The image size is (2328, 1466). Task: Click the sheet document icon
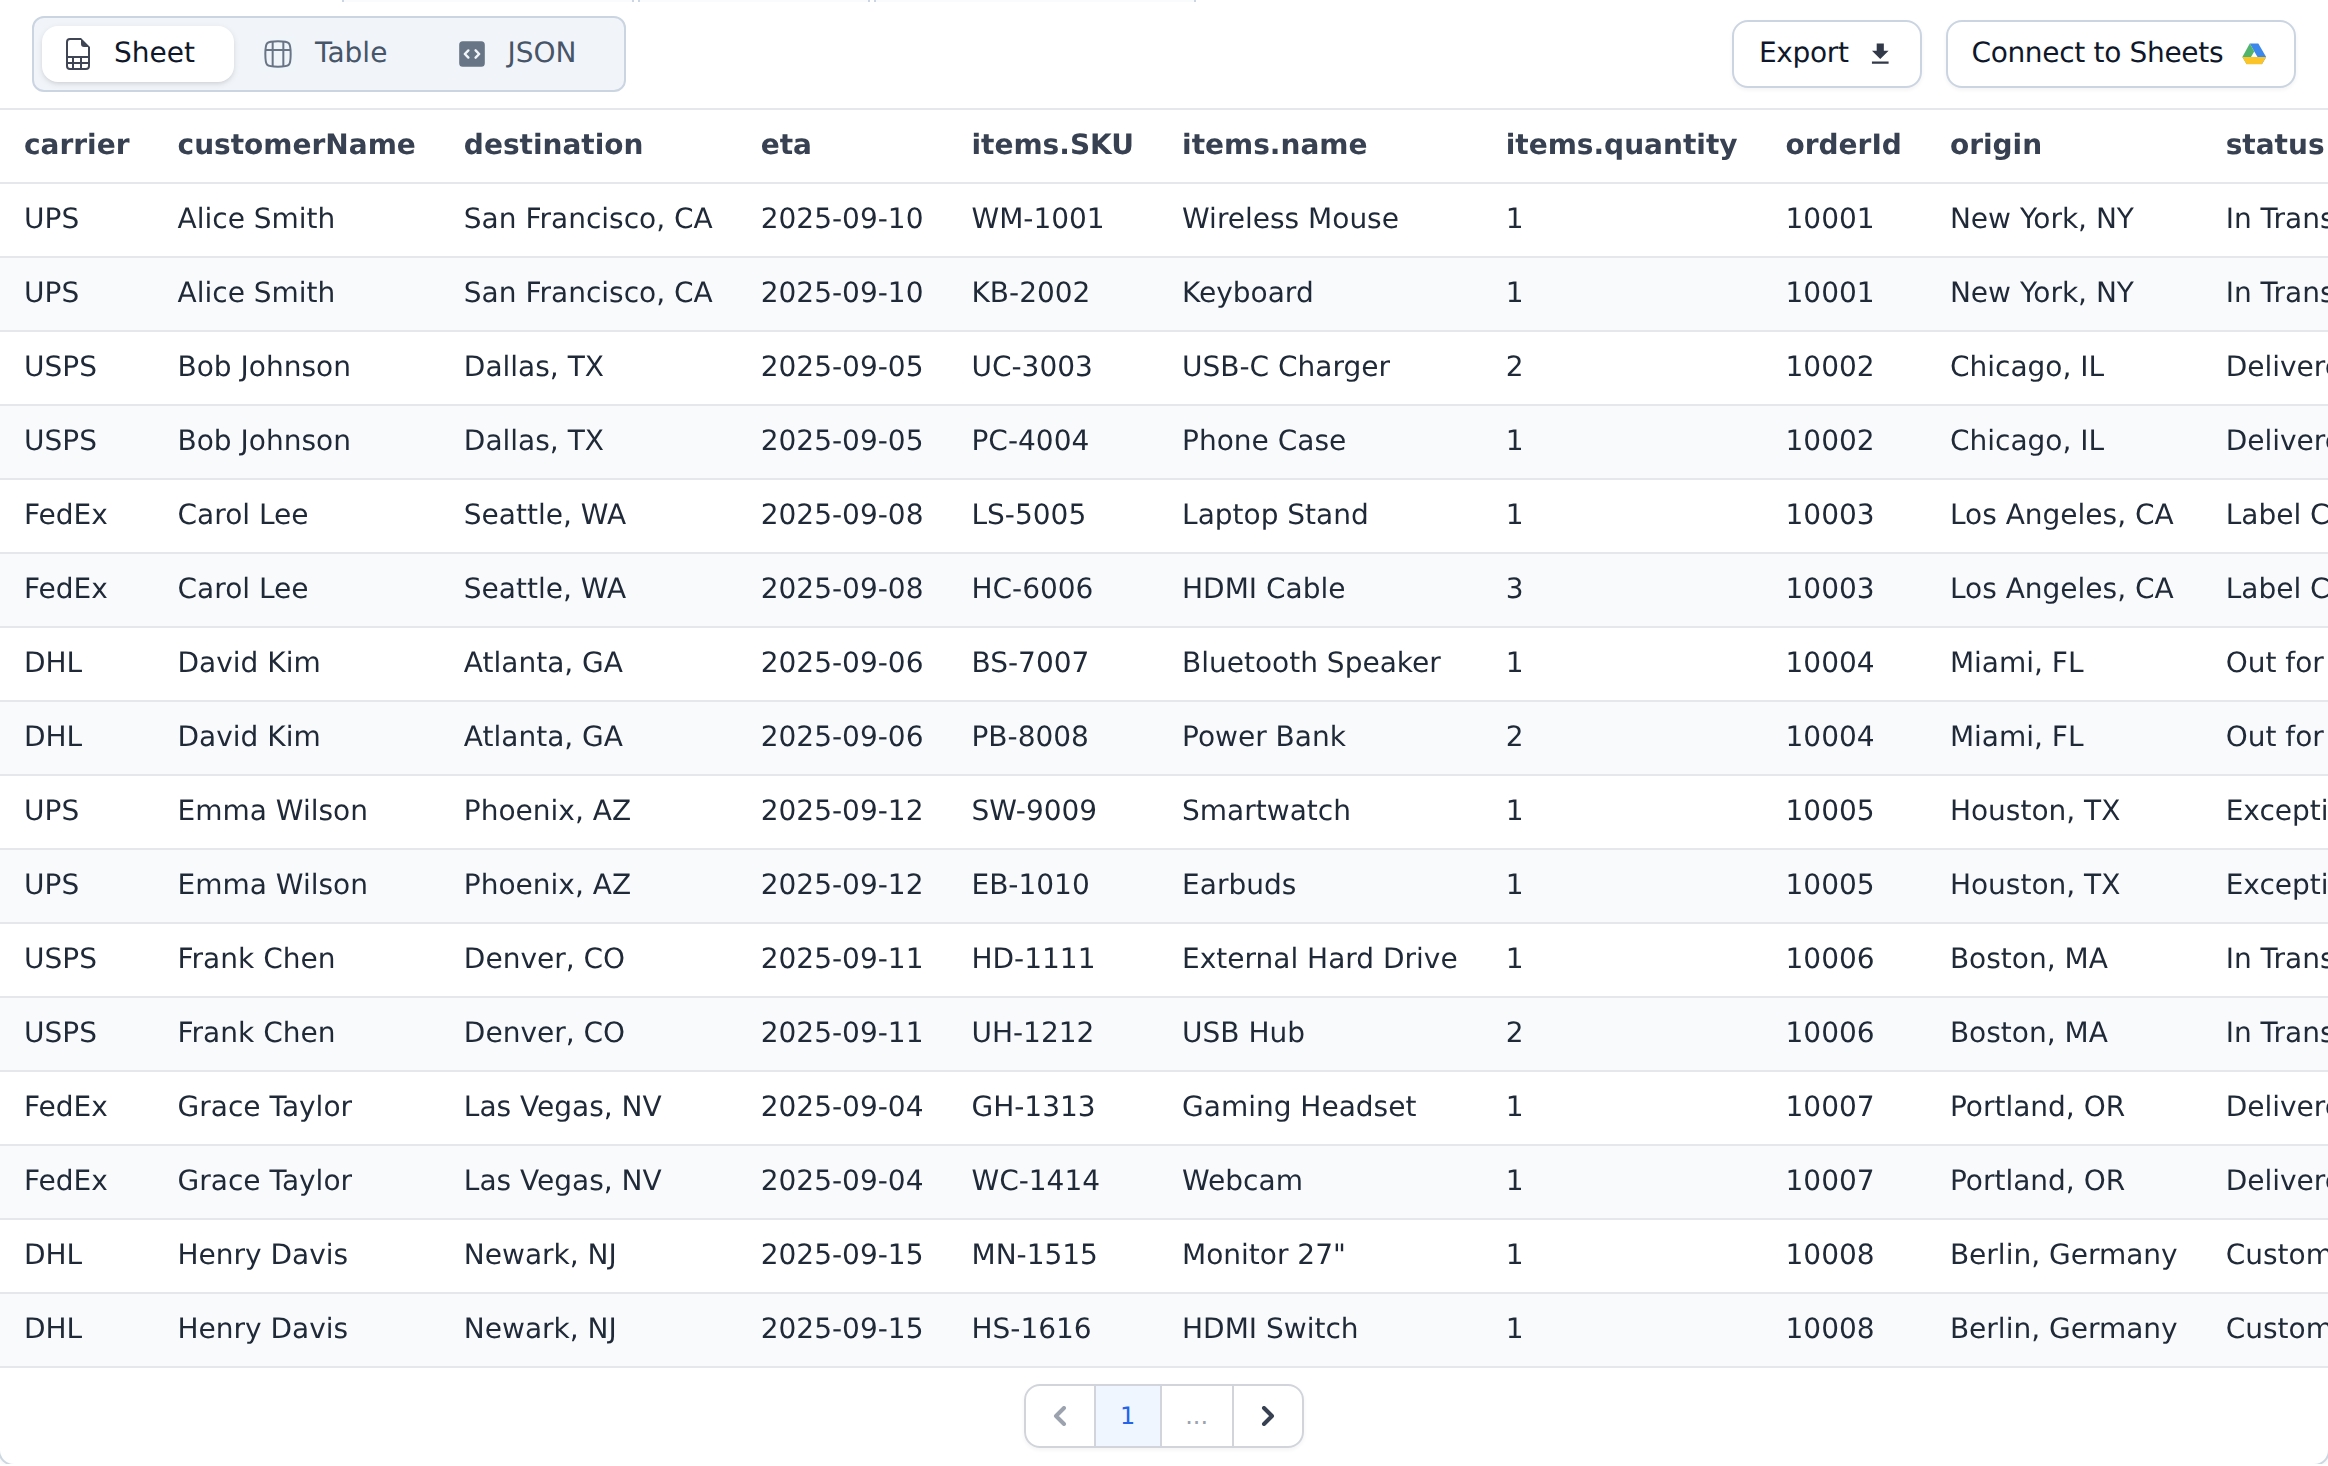coord(78,54)
